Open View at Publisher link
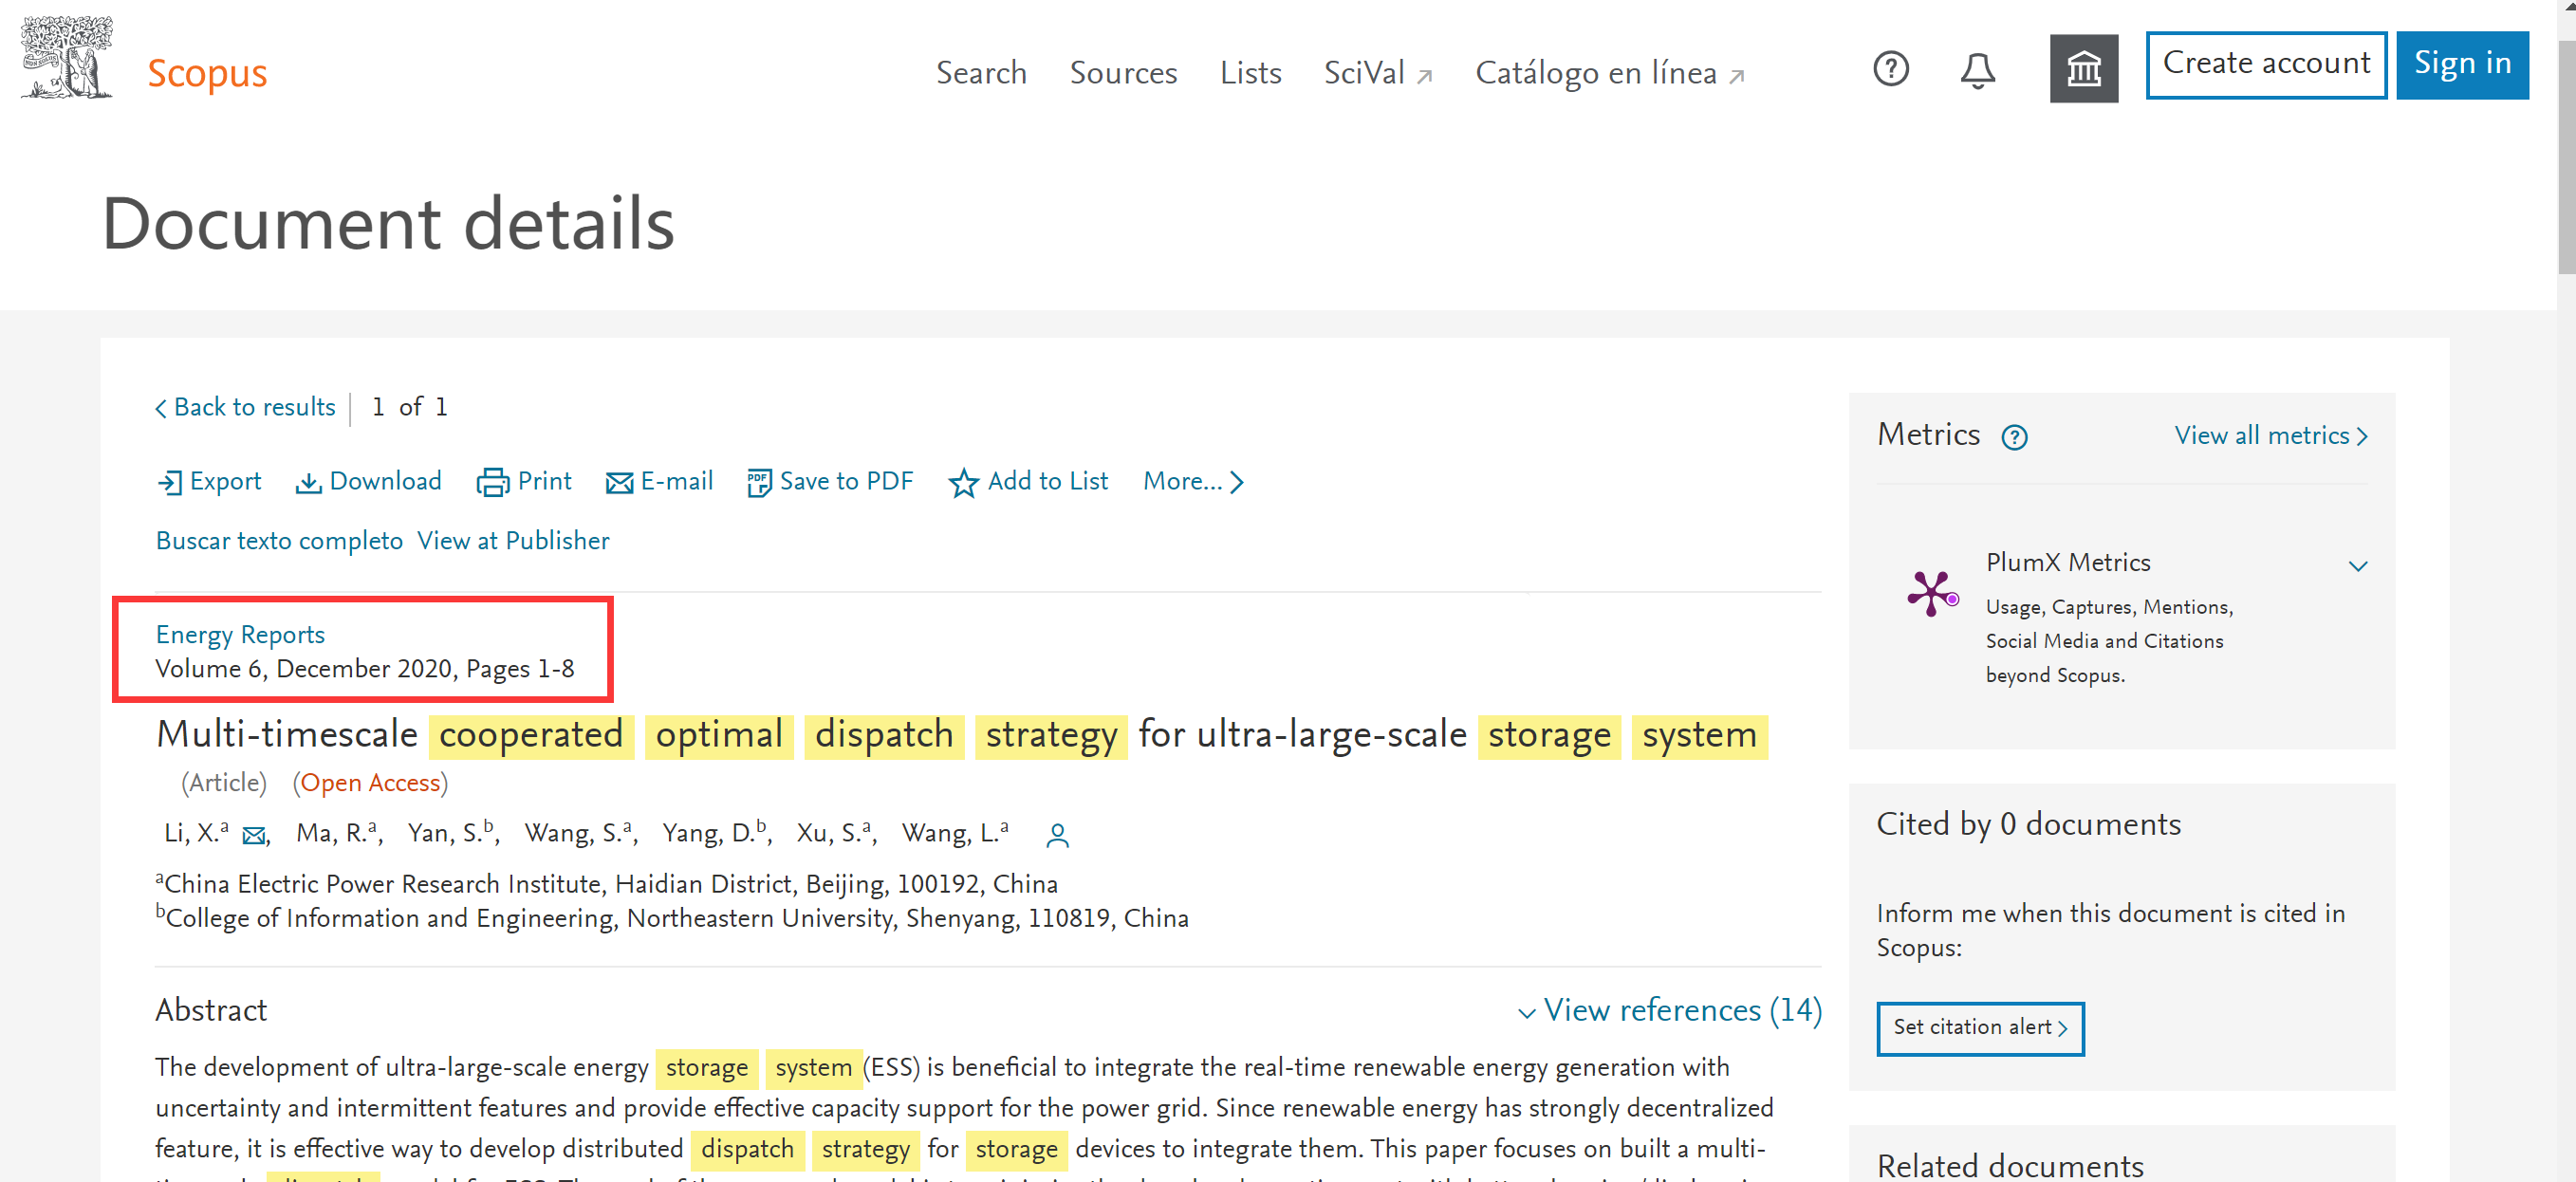This screenshot has height=1182, width=2576. (x=513, y=541)
